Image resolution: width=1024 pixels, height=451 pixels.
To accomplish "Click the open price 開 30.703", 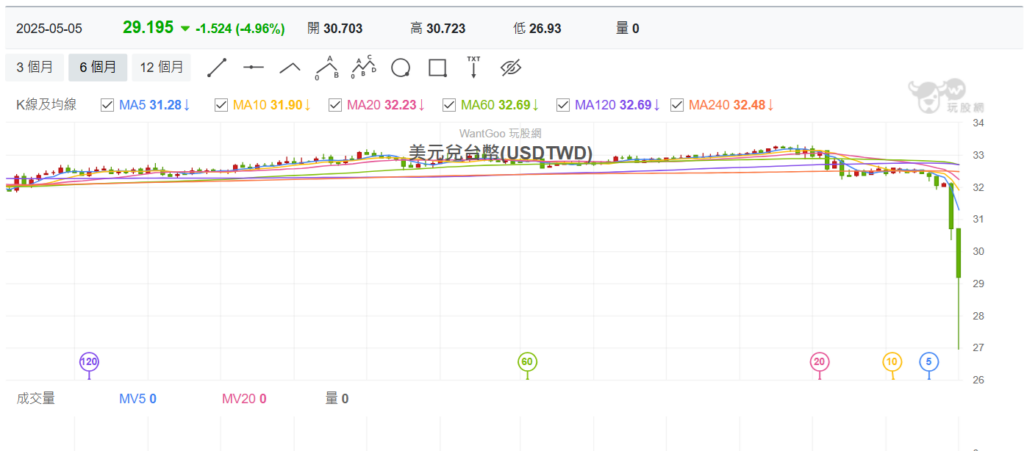I will point(335,29).
